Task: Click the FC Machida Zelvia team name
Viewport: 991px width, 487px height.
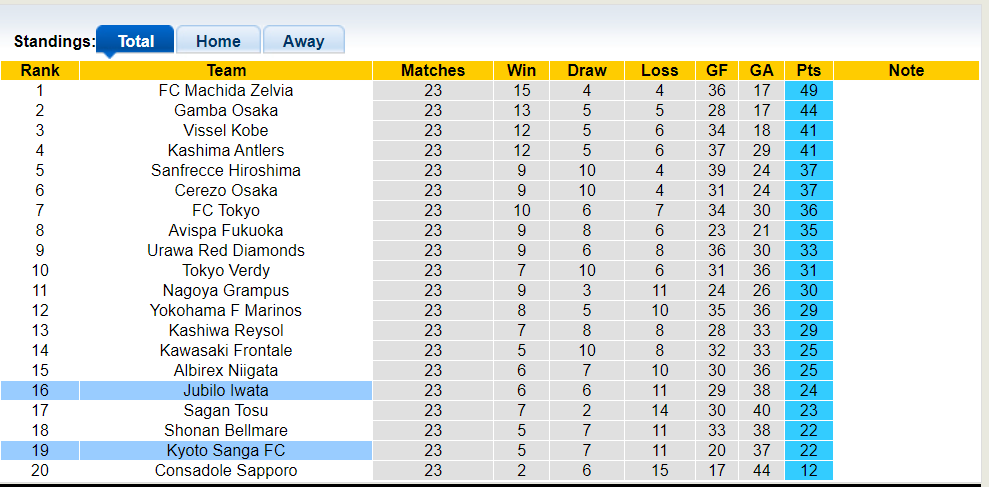Action: coord(226,90)
